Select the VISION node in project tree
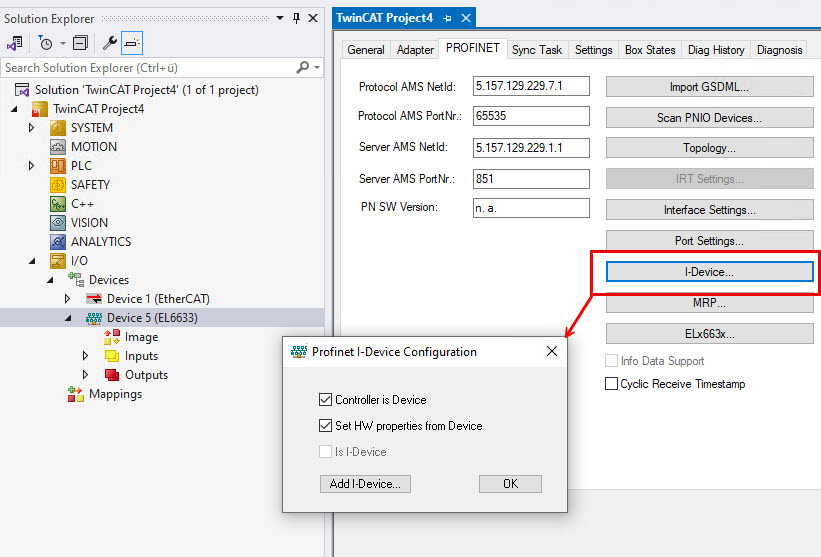821x557 pixels. pyautogui.click(x=89, y=223)
